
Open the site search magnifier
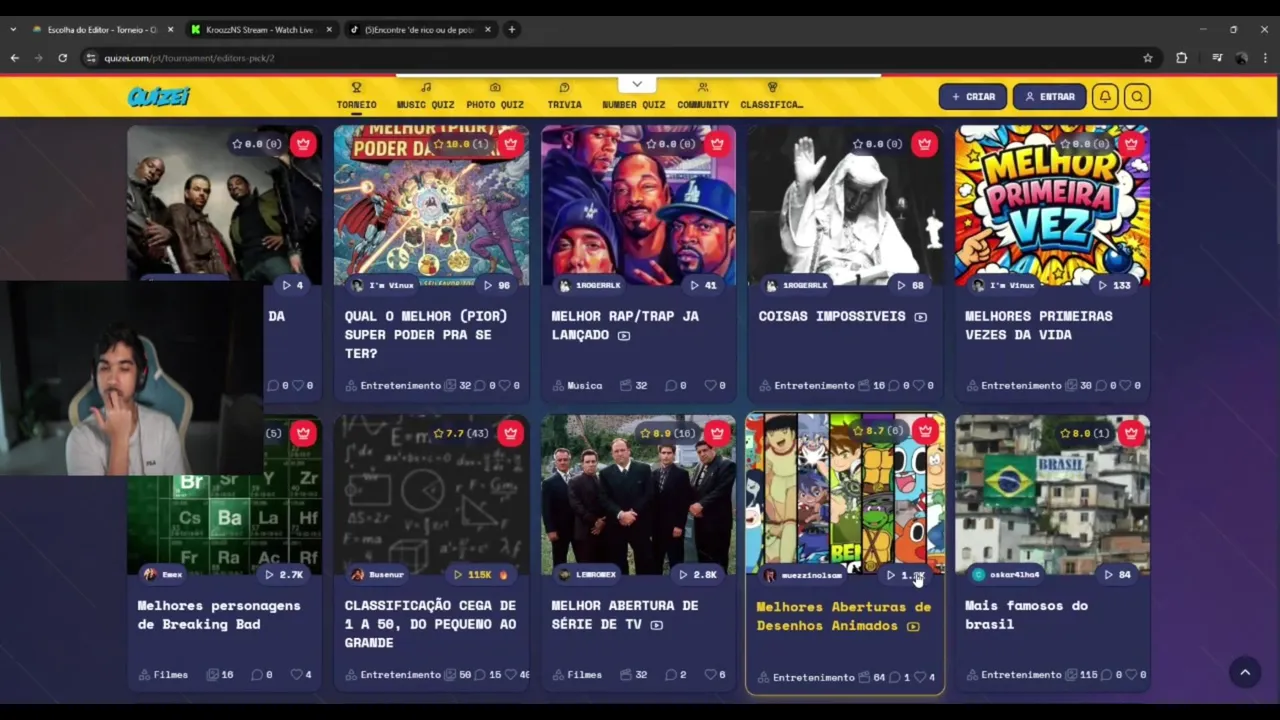click(x=1137, y=97)
